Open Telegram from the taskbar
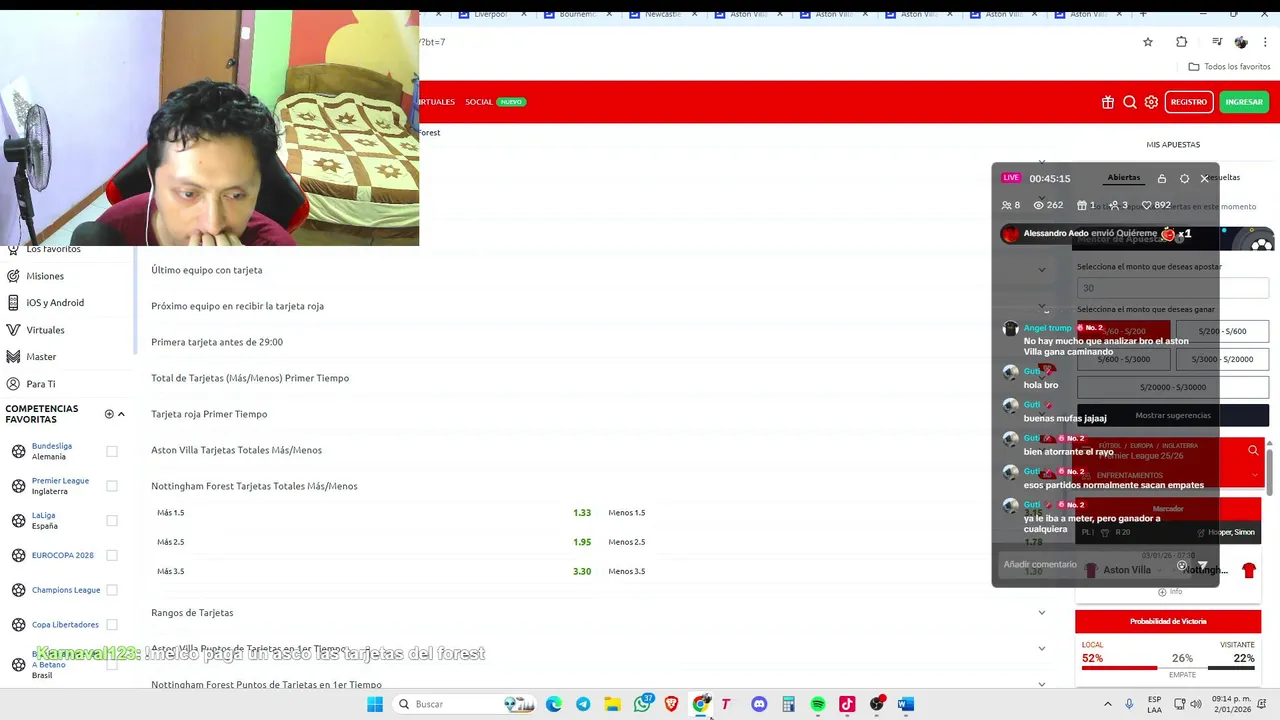 [583, 704]
